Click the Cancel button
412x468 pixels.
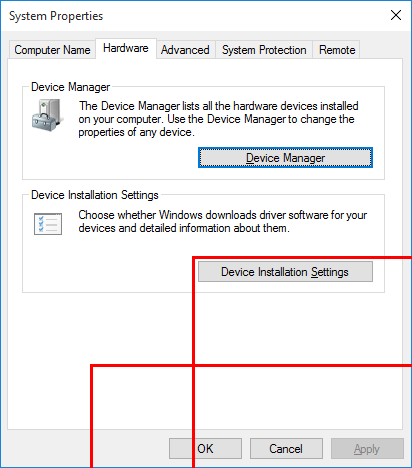click(x=286, y=449)
